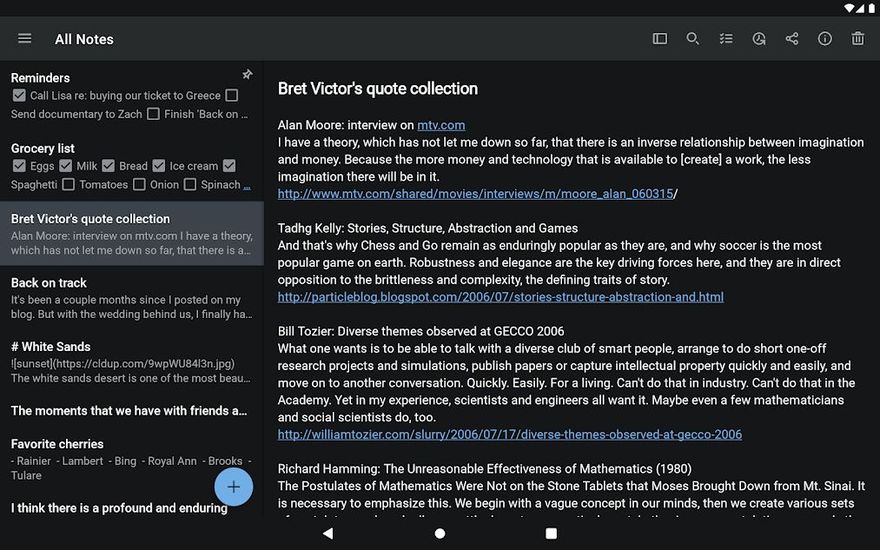880x550 pixels.
Task: Click the 'Richard Hamming' heading line
Action: 485,469
